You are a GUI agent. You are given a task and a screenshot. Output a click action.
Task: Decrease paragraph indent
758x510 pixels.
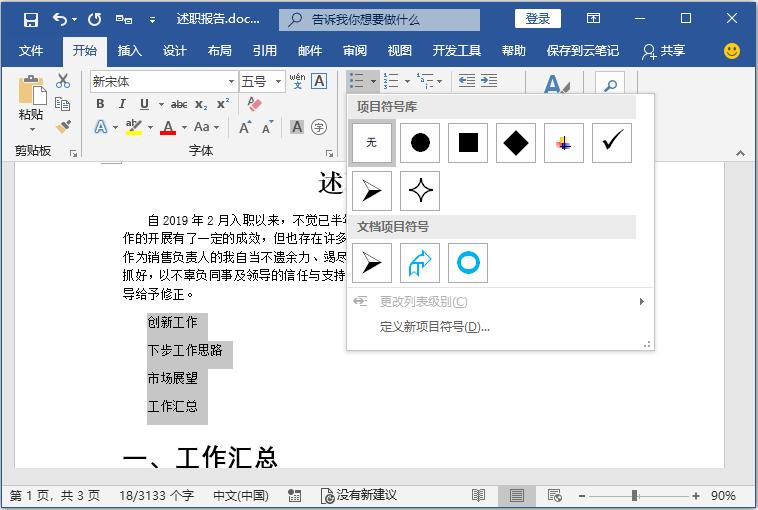pos(466,81)
